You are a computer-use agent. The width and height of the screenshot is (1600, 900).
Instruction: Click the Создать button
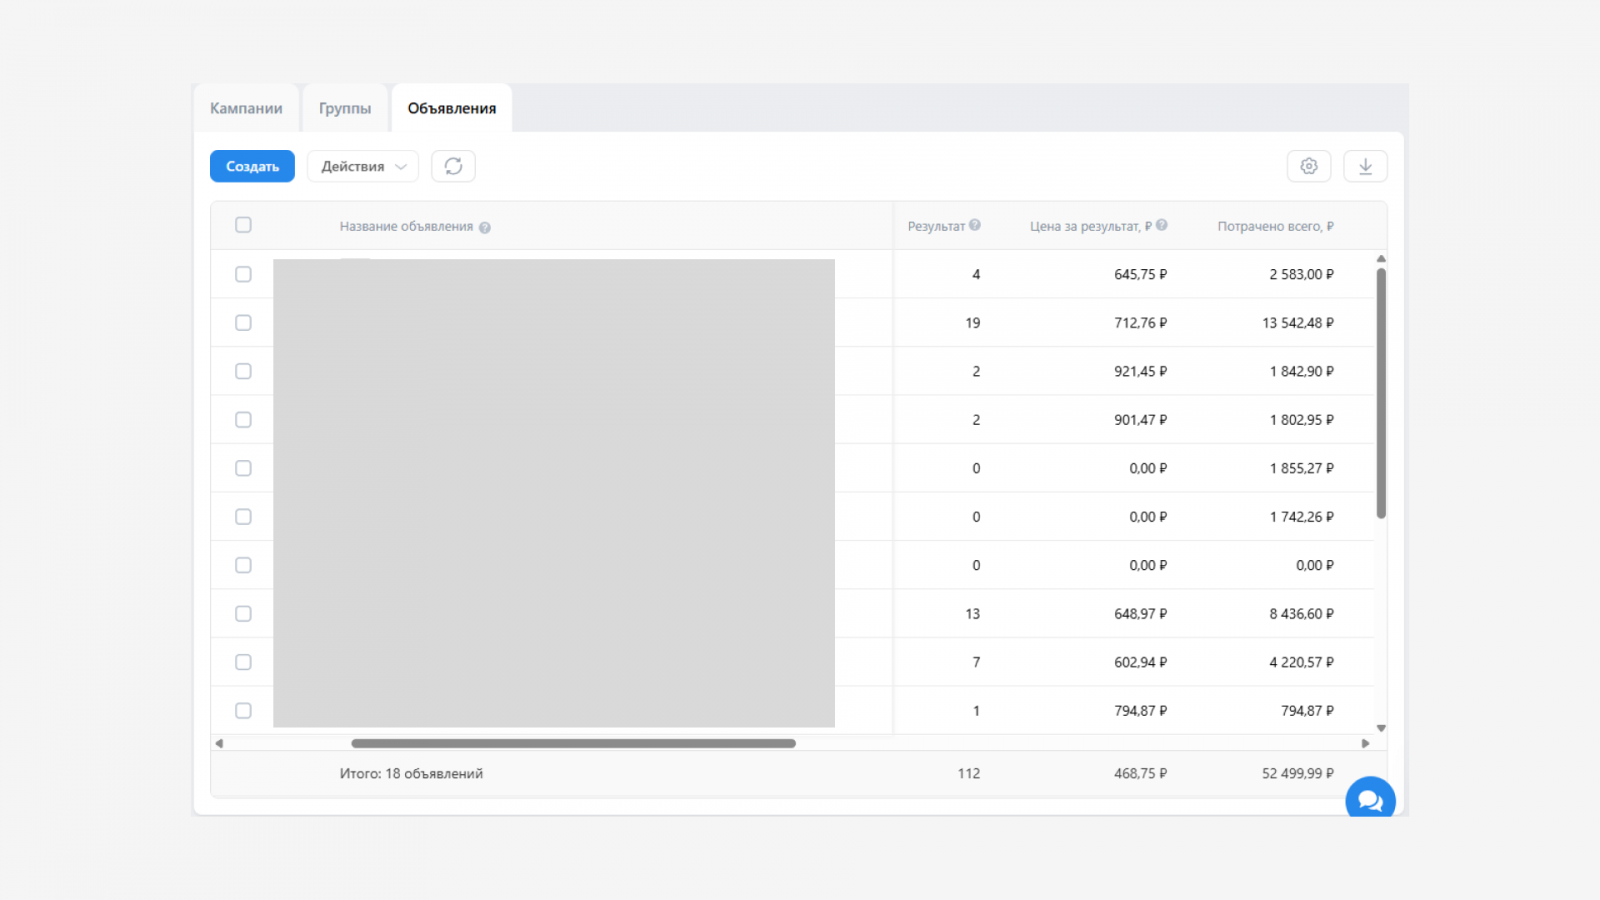252,166
